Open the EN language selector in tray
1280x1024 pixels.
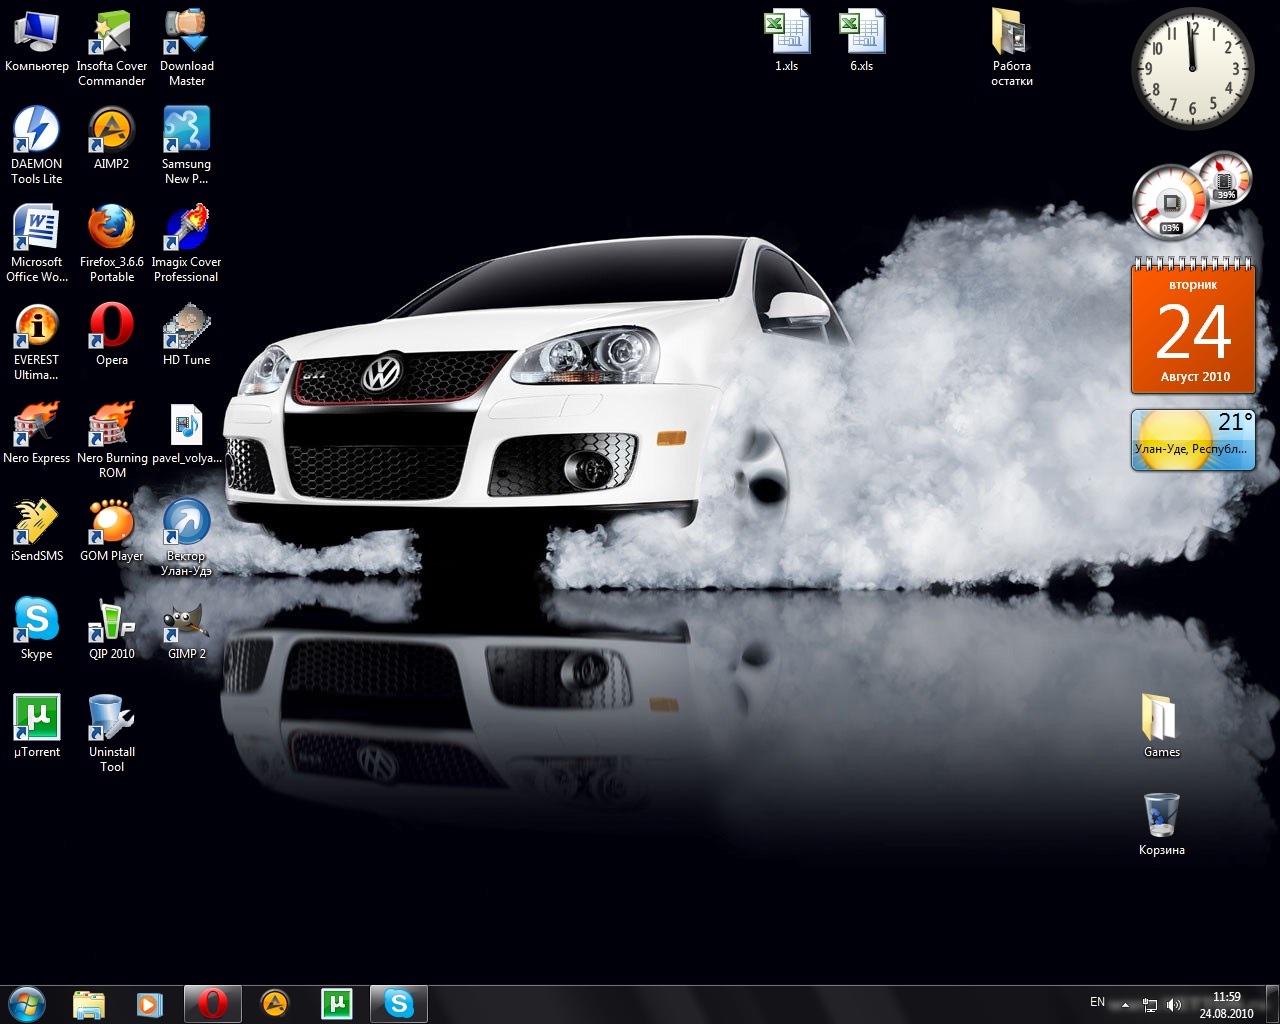[x=1097, y=1003]
